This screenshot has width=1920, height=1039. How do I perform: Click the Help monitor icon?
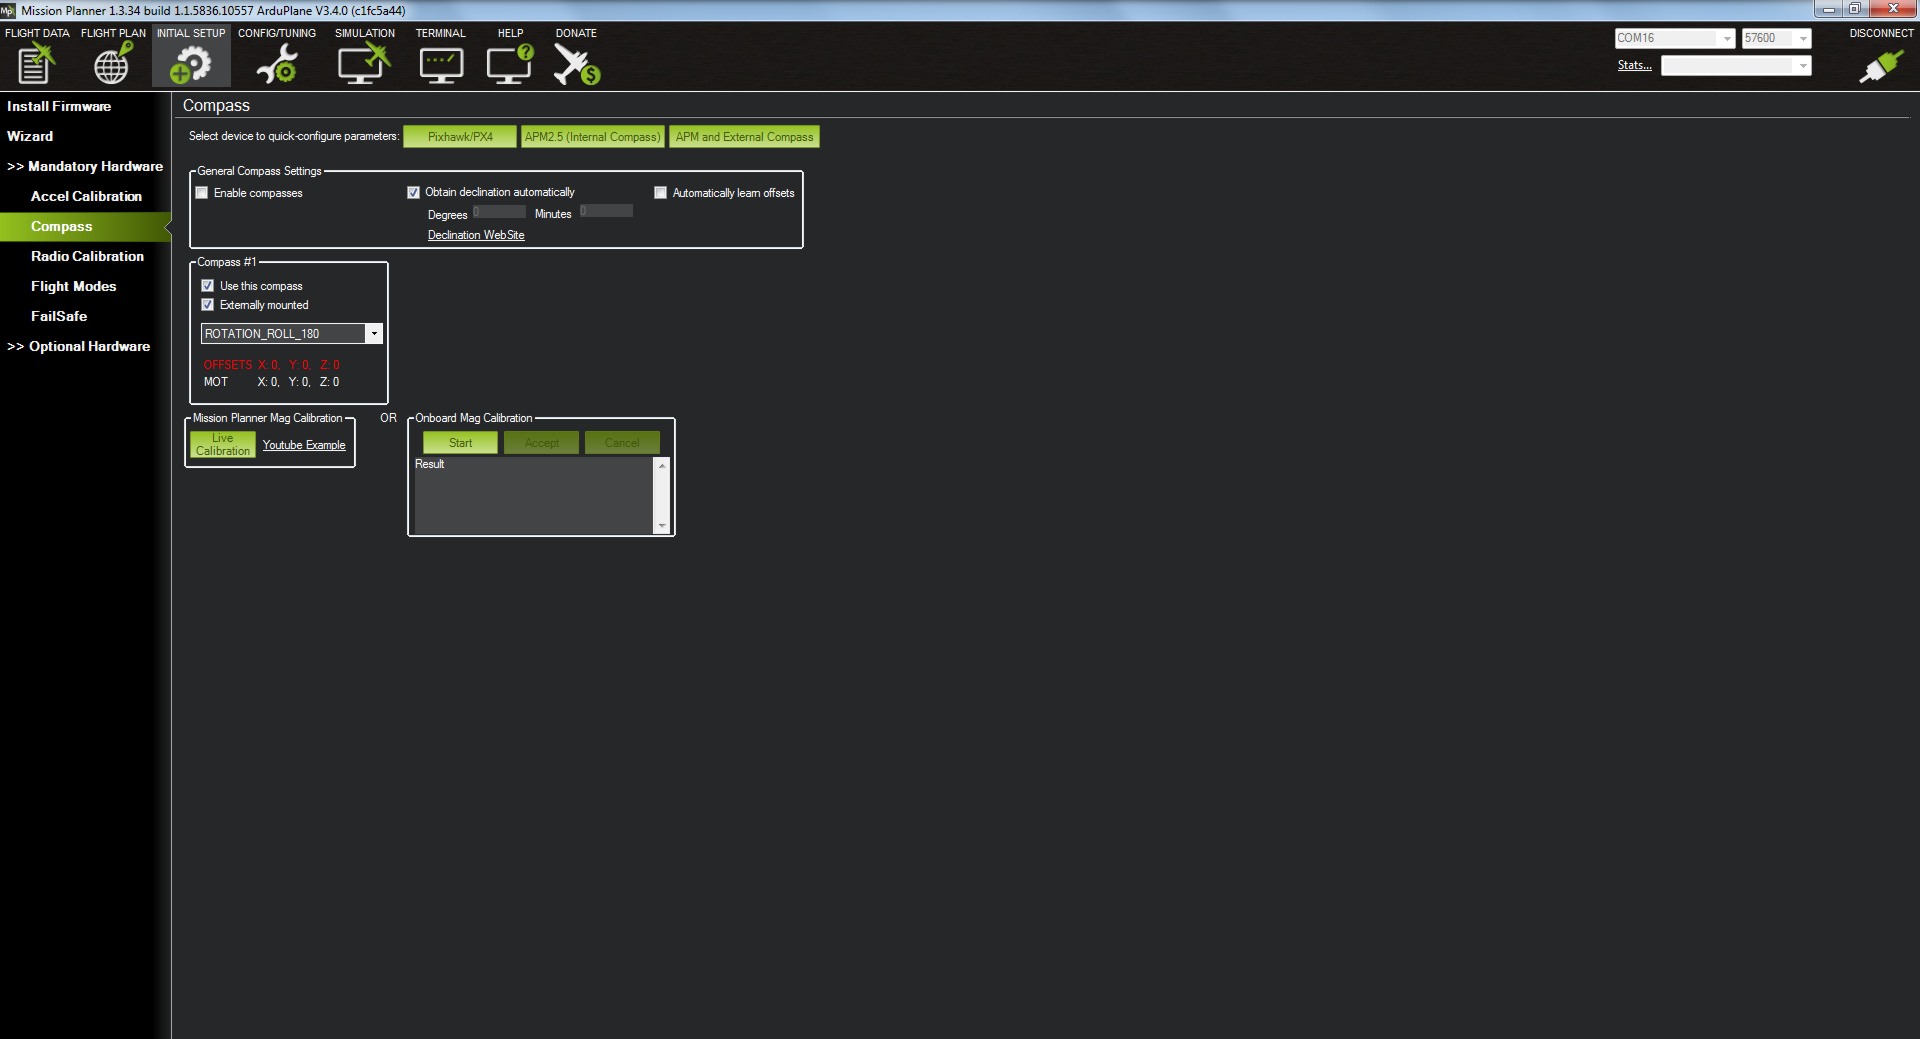pyautogui.click(x=510, y=64)
